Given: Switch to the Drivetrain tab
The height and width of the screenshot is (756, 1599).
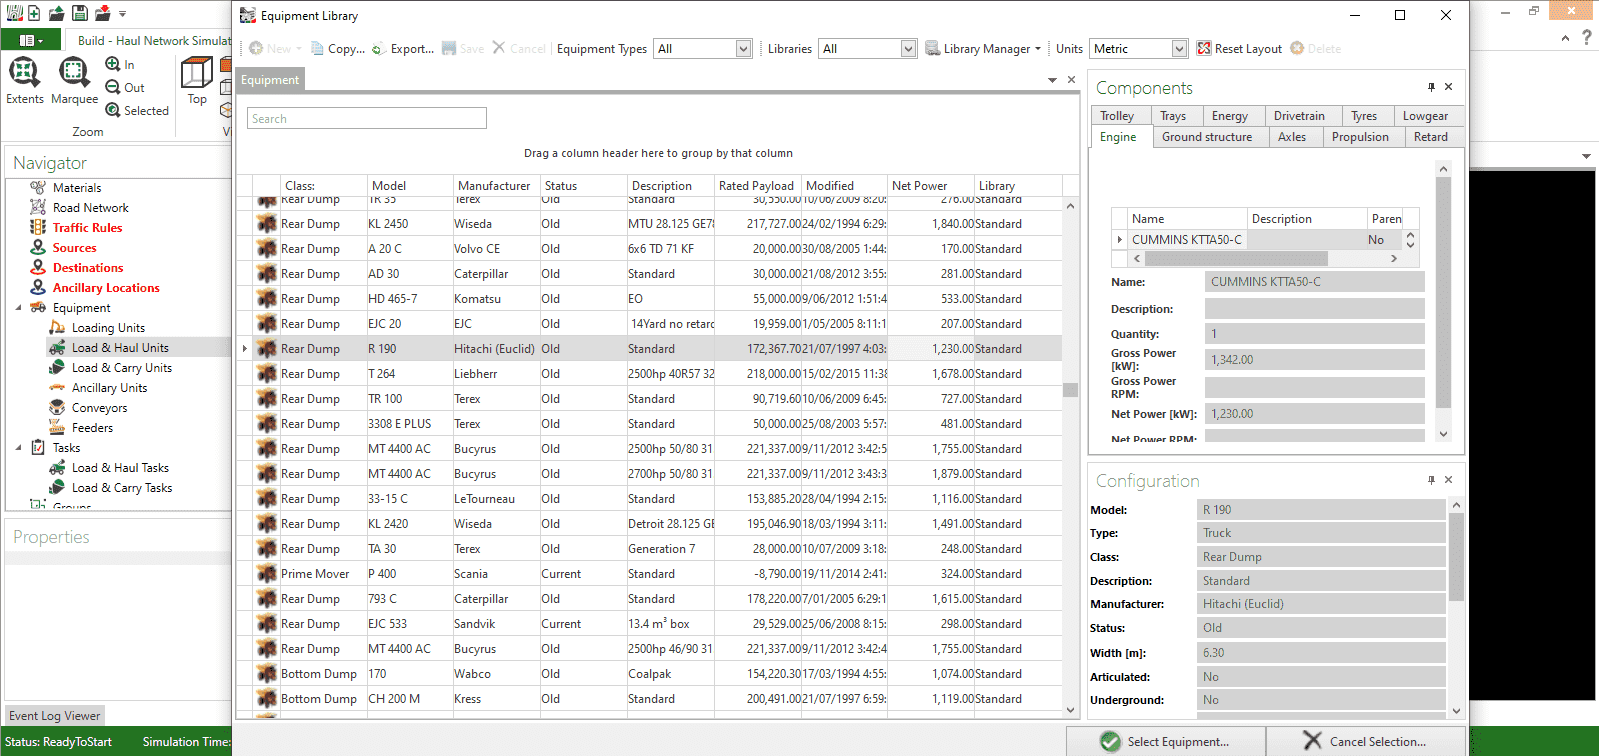Looking at the screenshot, I should pyautogui.click(x=1298, y=116).
